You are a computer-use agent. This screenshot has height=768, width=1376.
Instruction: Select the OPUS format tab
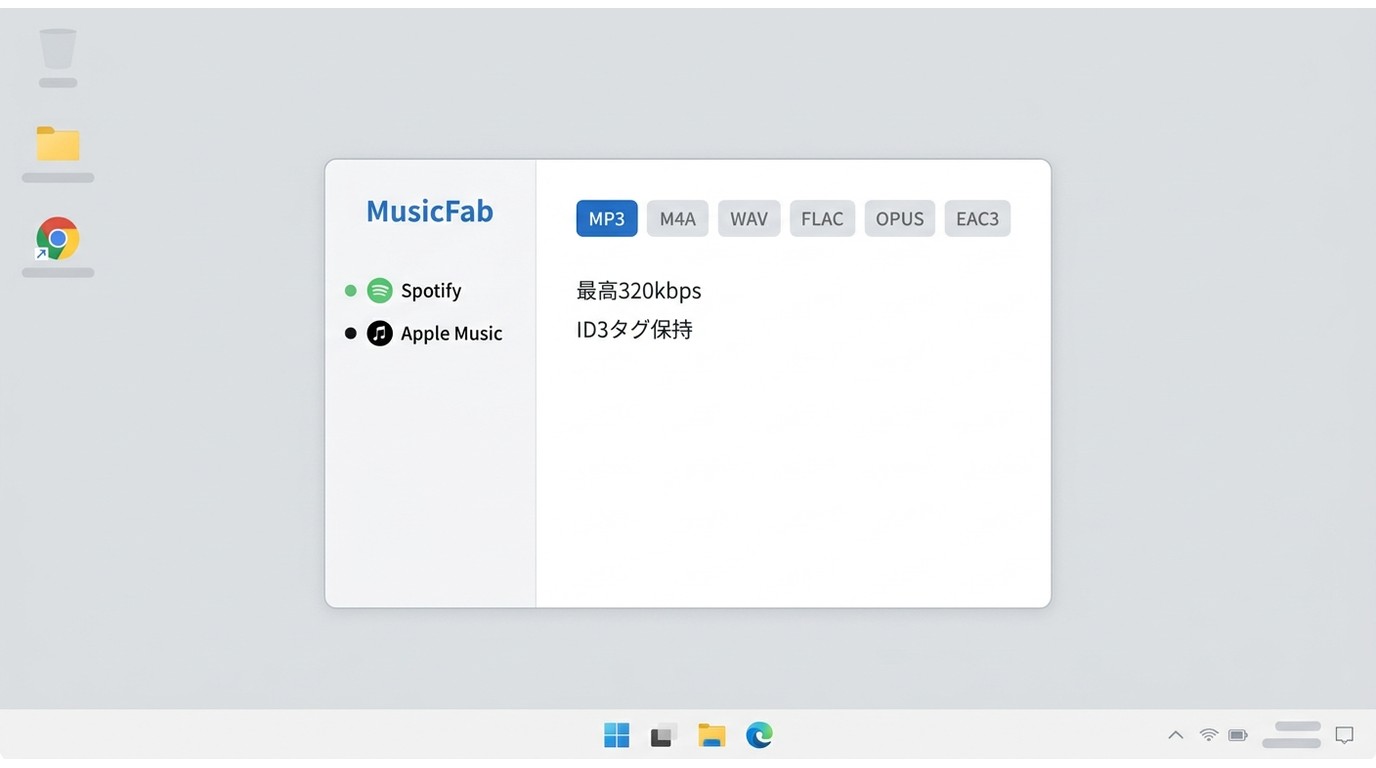(899, 219)
